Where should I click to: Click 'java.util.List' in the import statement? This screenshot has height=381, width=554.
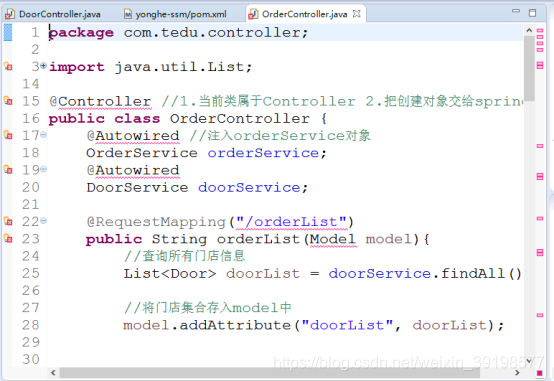tap(179, 67)
